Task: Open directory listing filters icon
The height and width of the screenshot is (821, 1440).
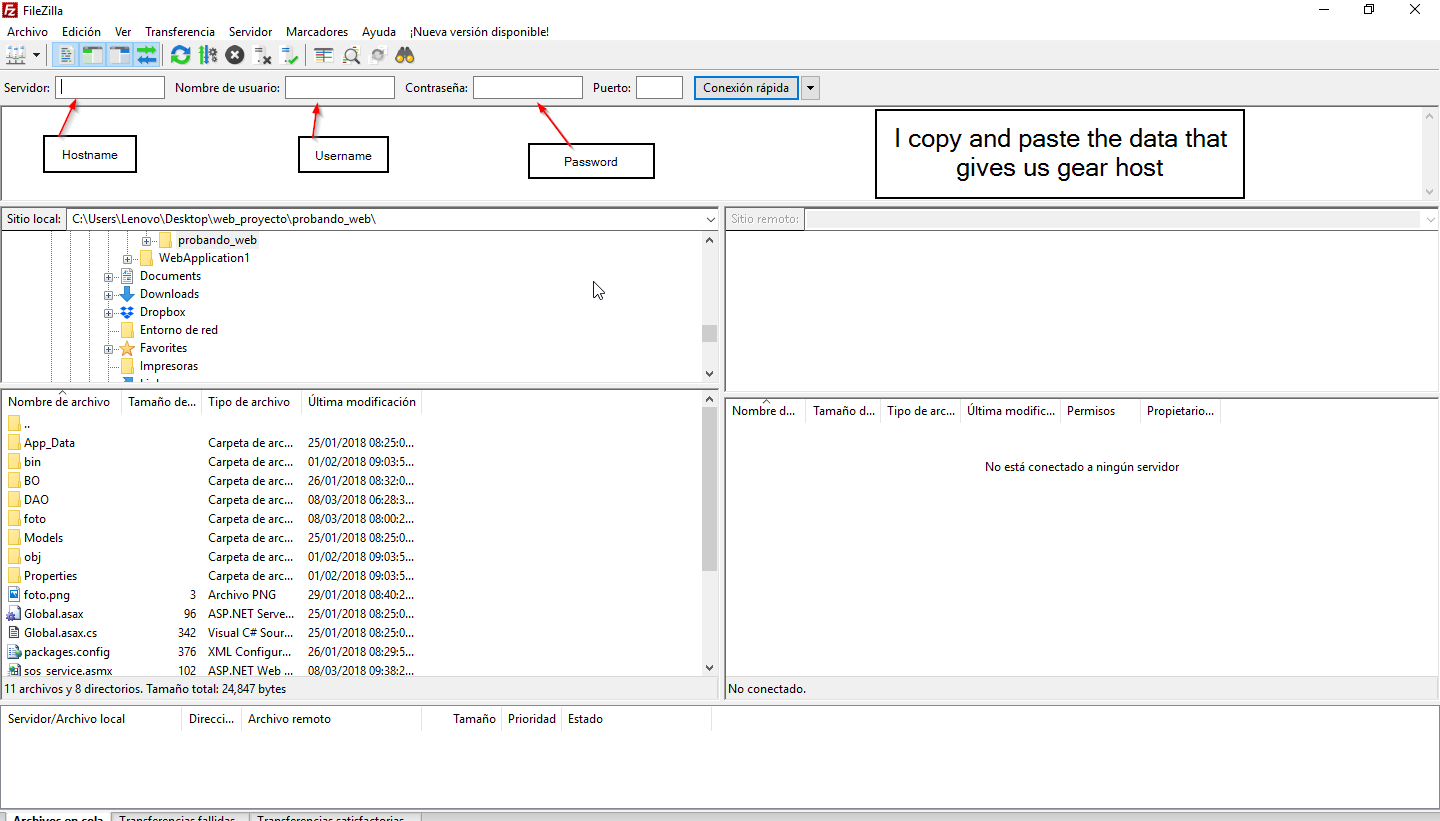Action: point(323,55)
